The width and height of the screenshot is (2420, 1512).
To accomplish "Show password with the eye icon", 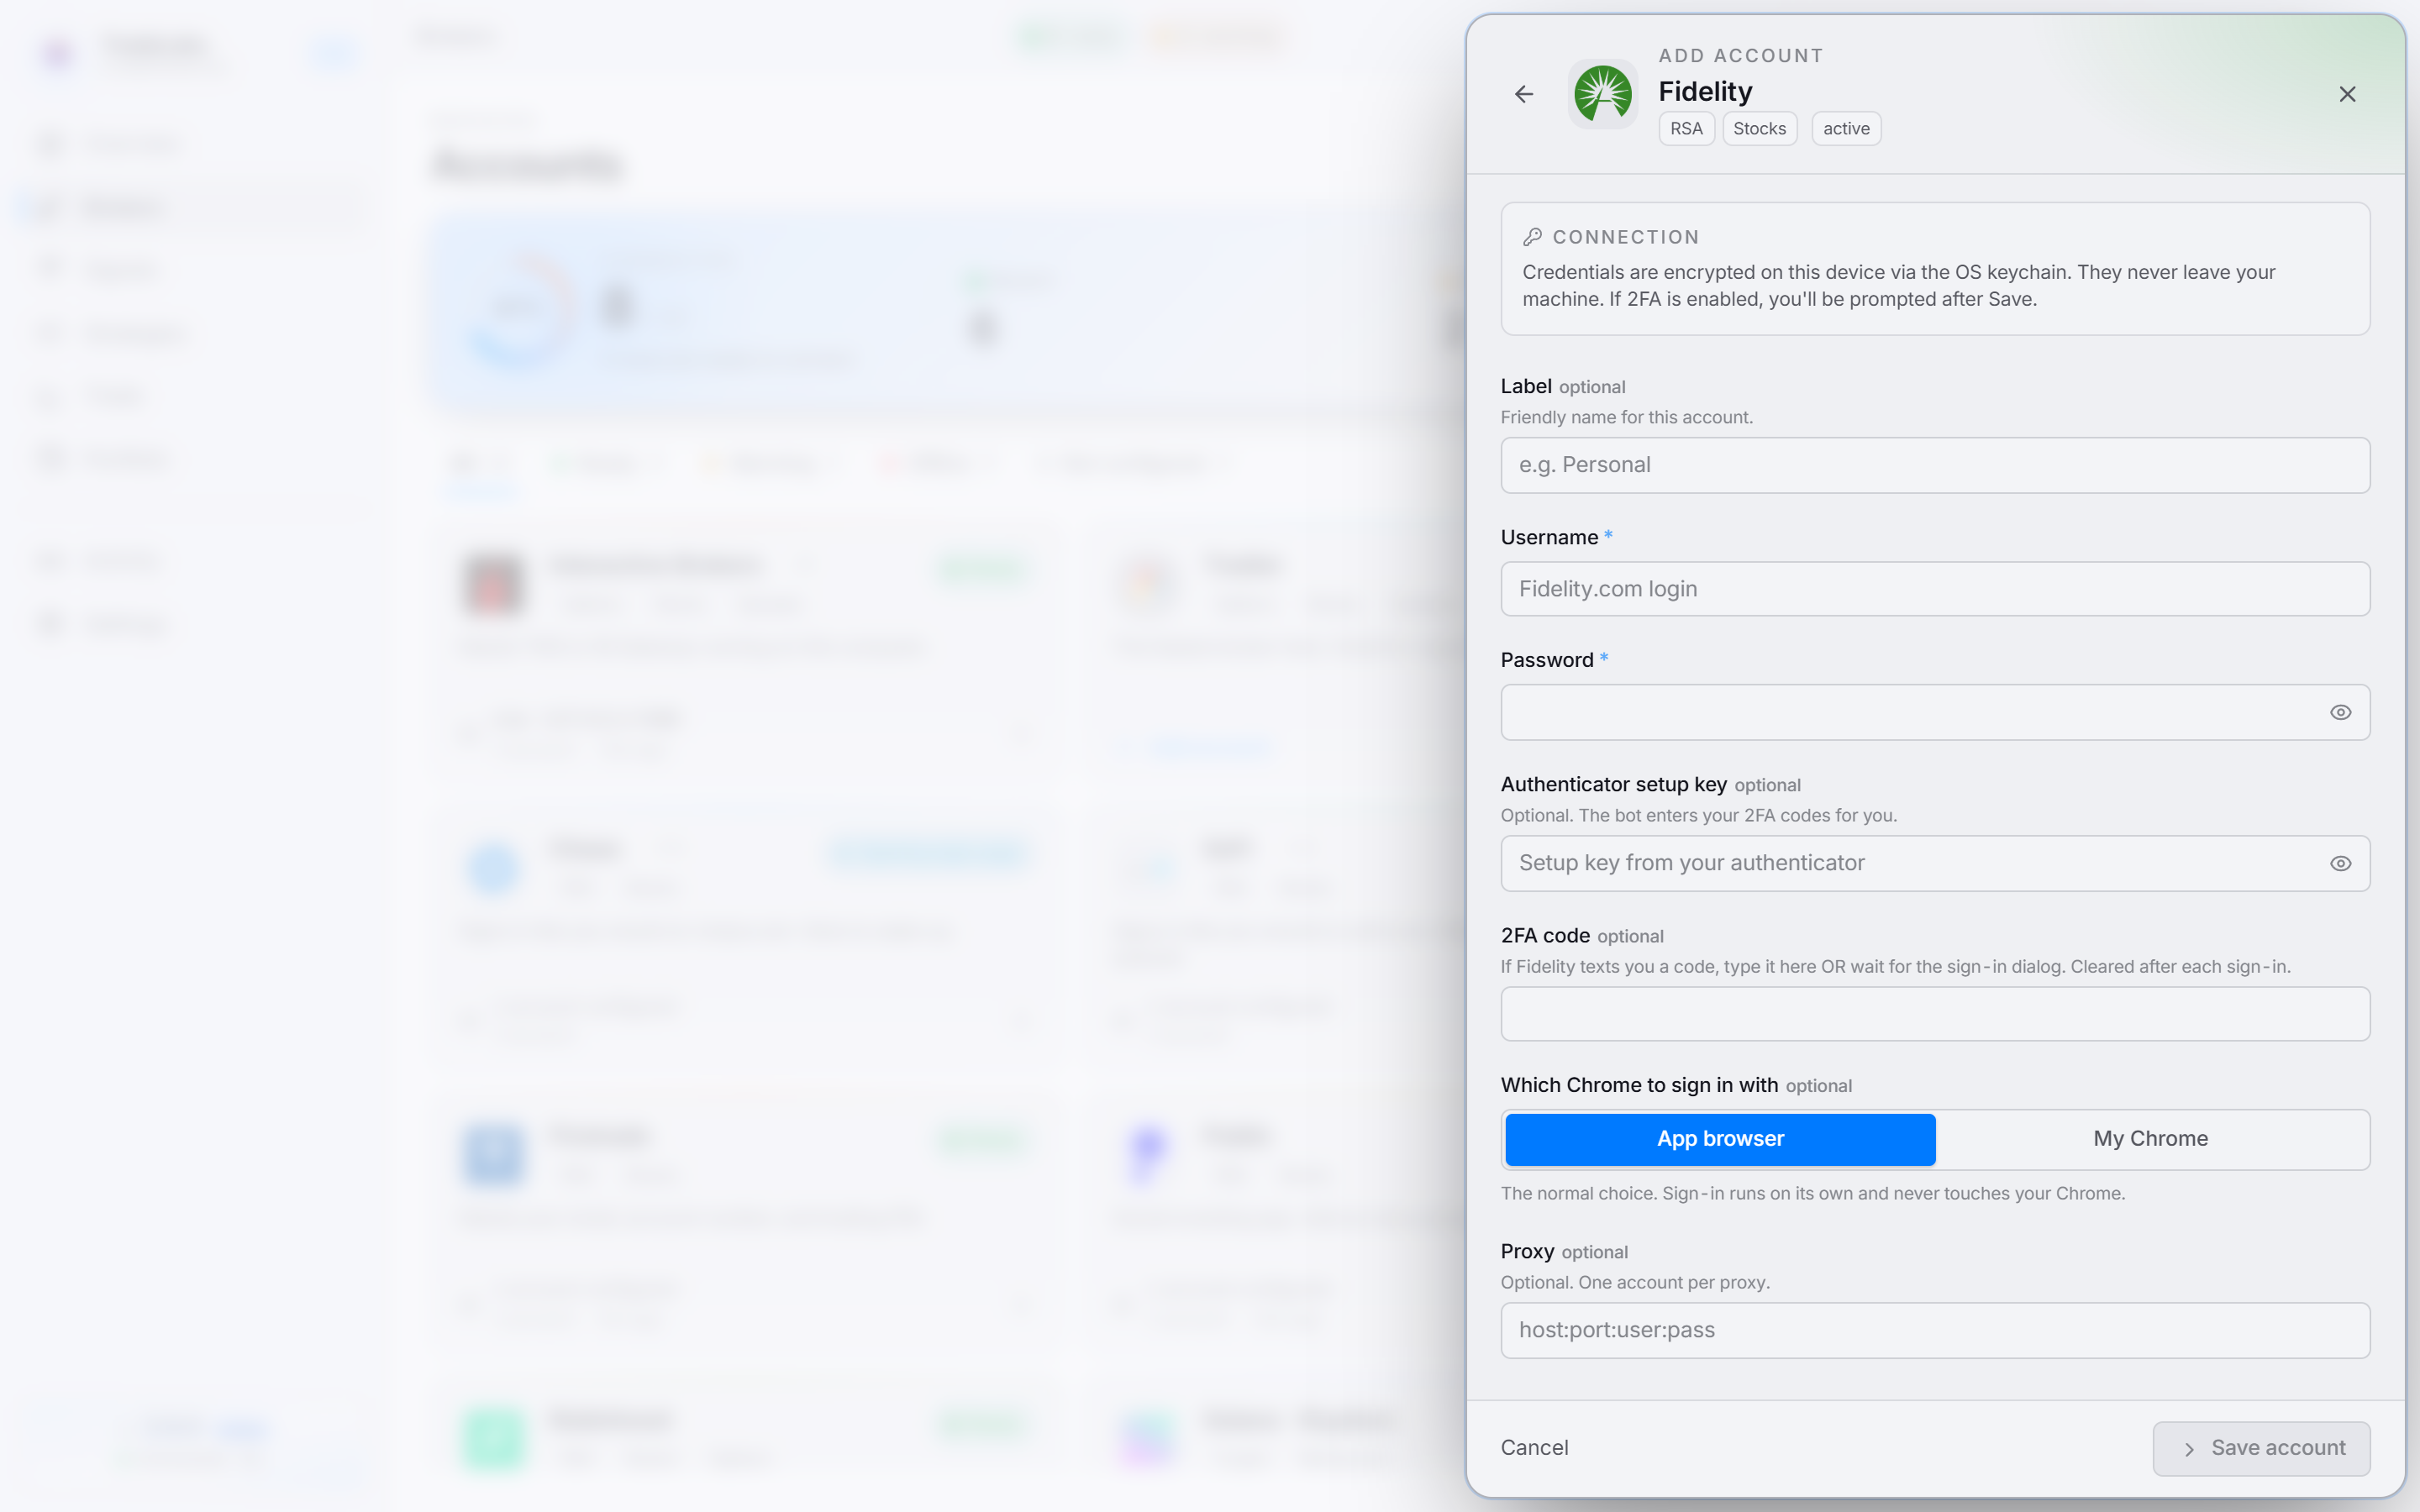I will pos(2340,713).
